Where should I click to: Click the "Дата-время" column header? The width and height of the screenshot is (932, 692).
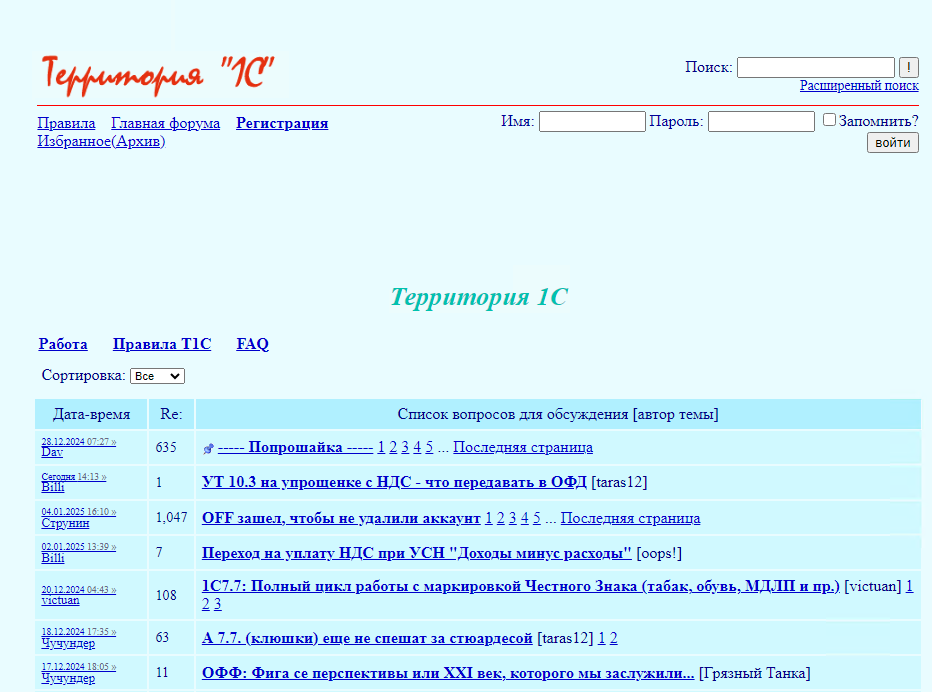[x=92, y=414]
